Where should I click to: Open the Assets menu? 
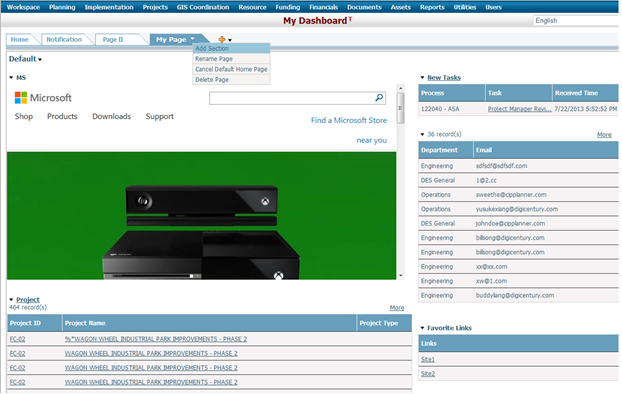pyautogui.click(x=401, y=7)
